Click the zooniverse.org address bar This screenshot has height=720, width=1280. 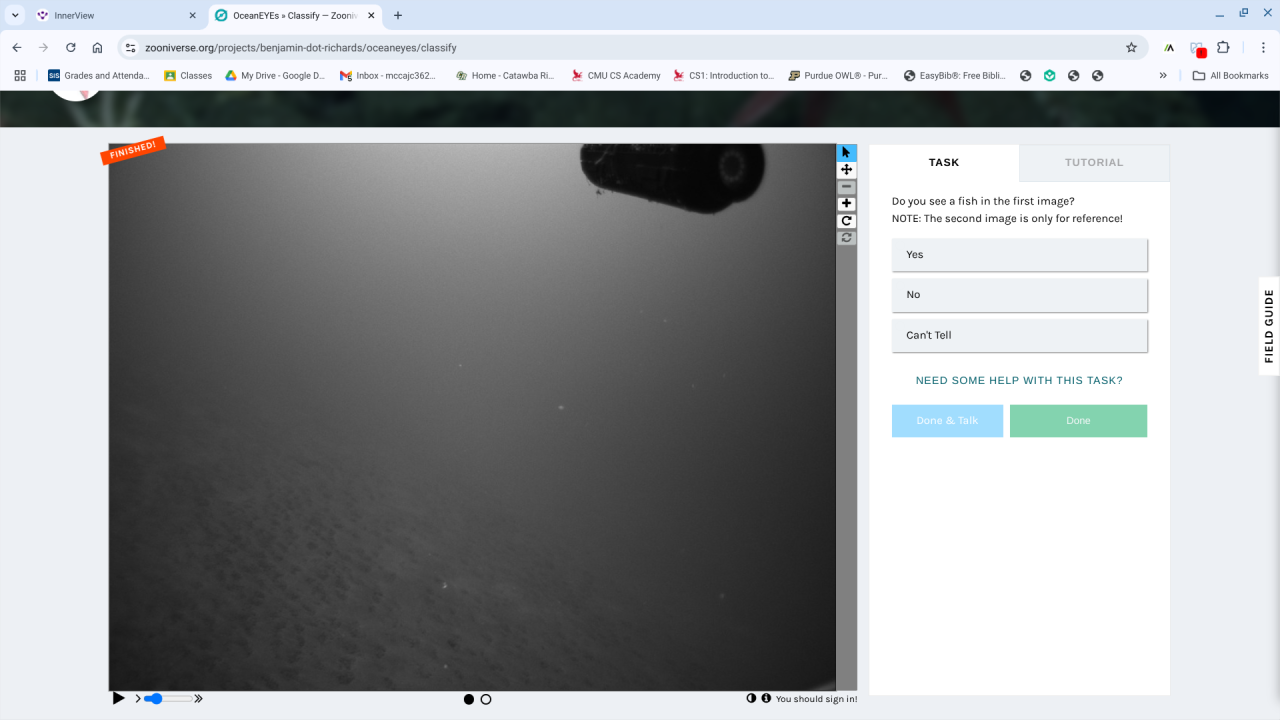630,47
